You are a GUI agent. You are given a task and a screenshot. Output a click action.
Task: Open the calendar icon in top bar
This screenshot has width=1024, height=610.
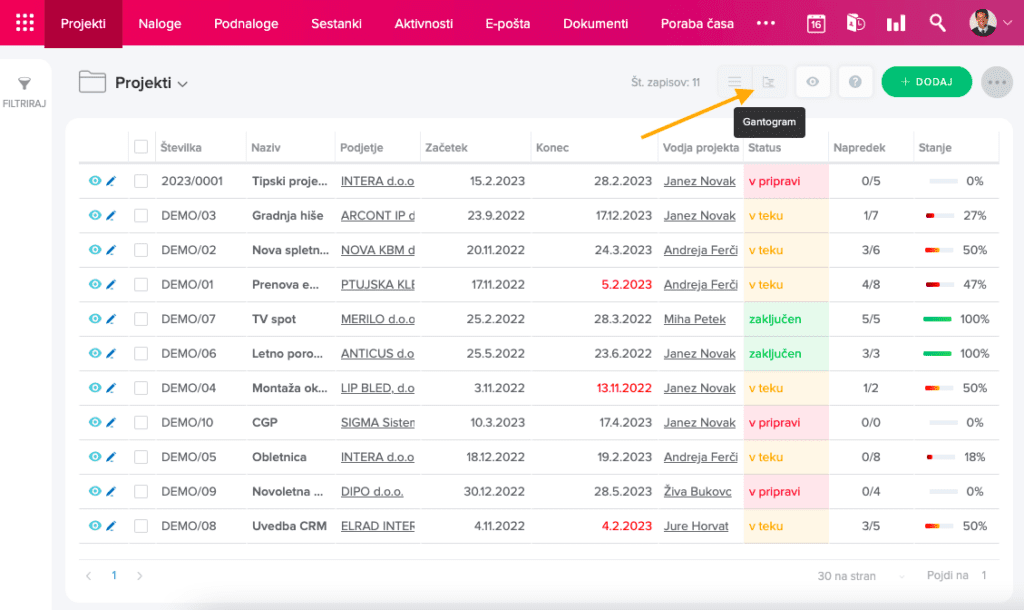coord(816,23)
